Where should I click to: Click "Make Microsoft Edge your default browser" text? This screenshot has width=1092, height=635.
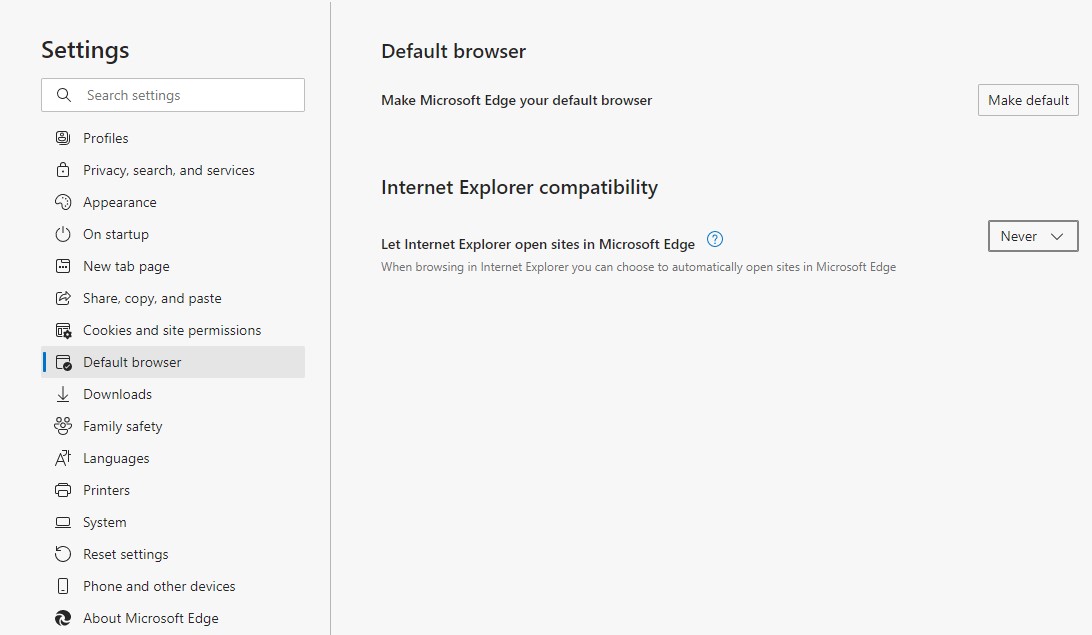pos(516,100)
